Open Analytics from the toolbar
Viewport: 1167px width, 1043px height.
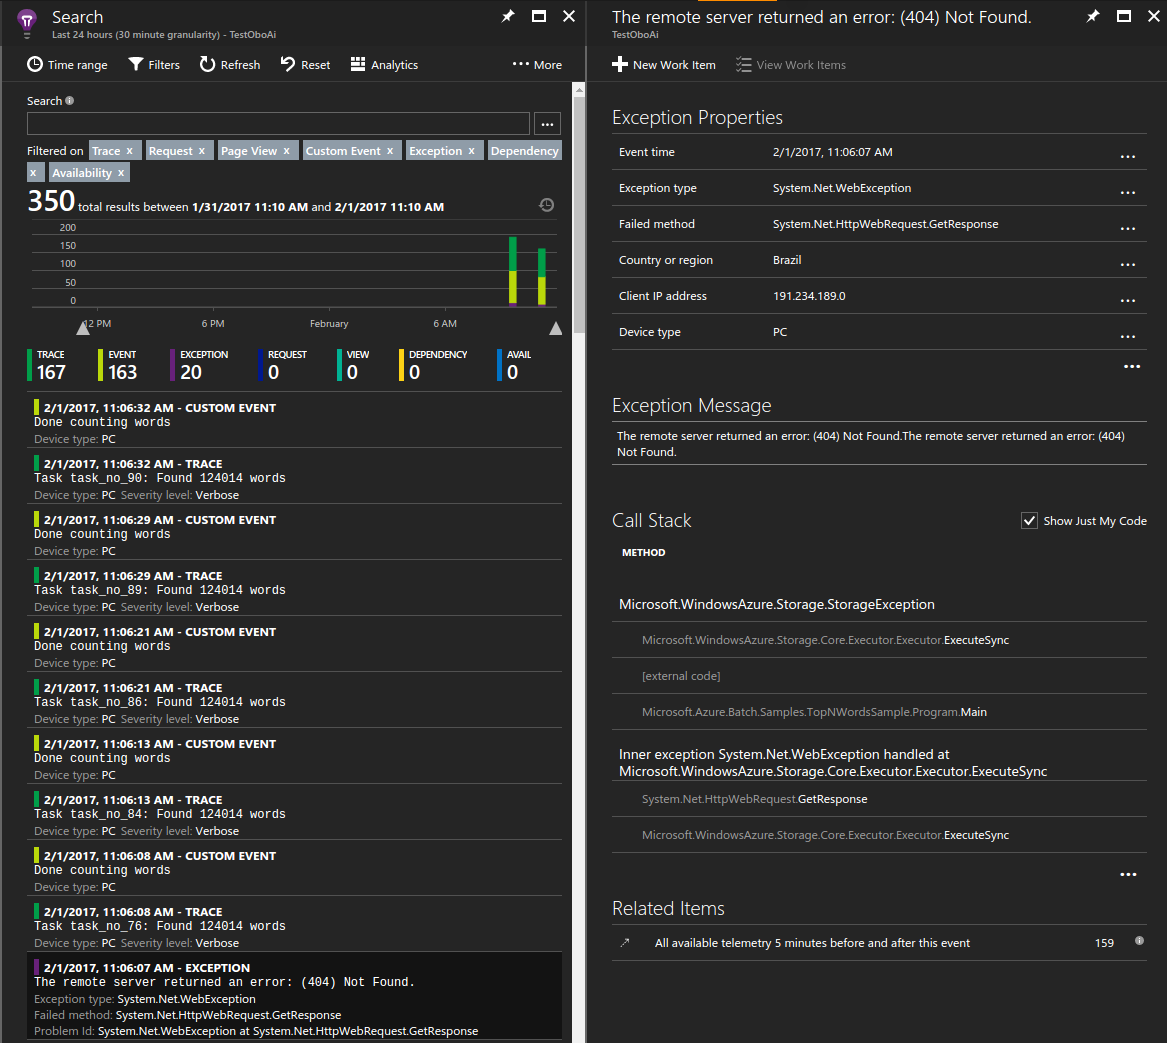(x=383, y=64)
